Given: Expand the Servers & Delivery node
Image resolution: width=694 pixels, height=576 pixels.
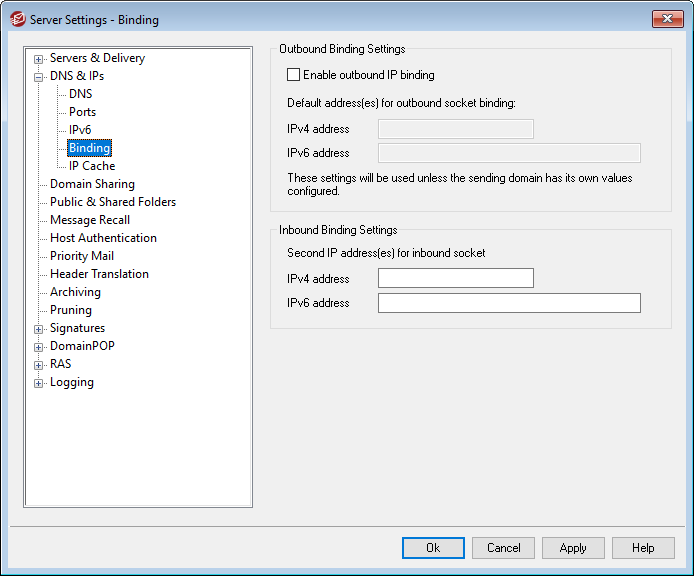Looking at the screenshot, I should pyautogui.click(x=39, y=59).
